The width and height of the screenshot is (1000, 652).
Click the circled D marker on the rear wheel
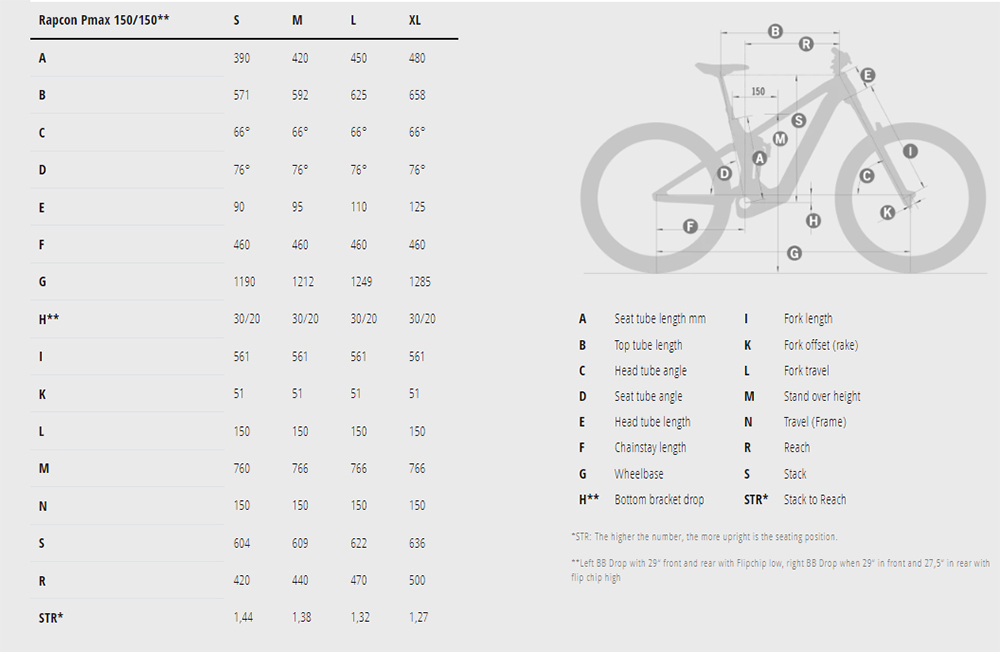click(x=725, y=174)
